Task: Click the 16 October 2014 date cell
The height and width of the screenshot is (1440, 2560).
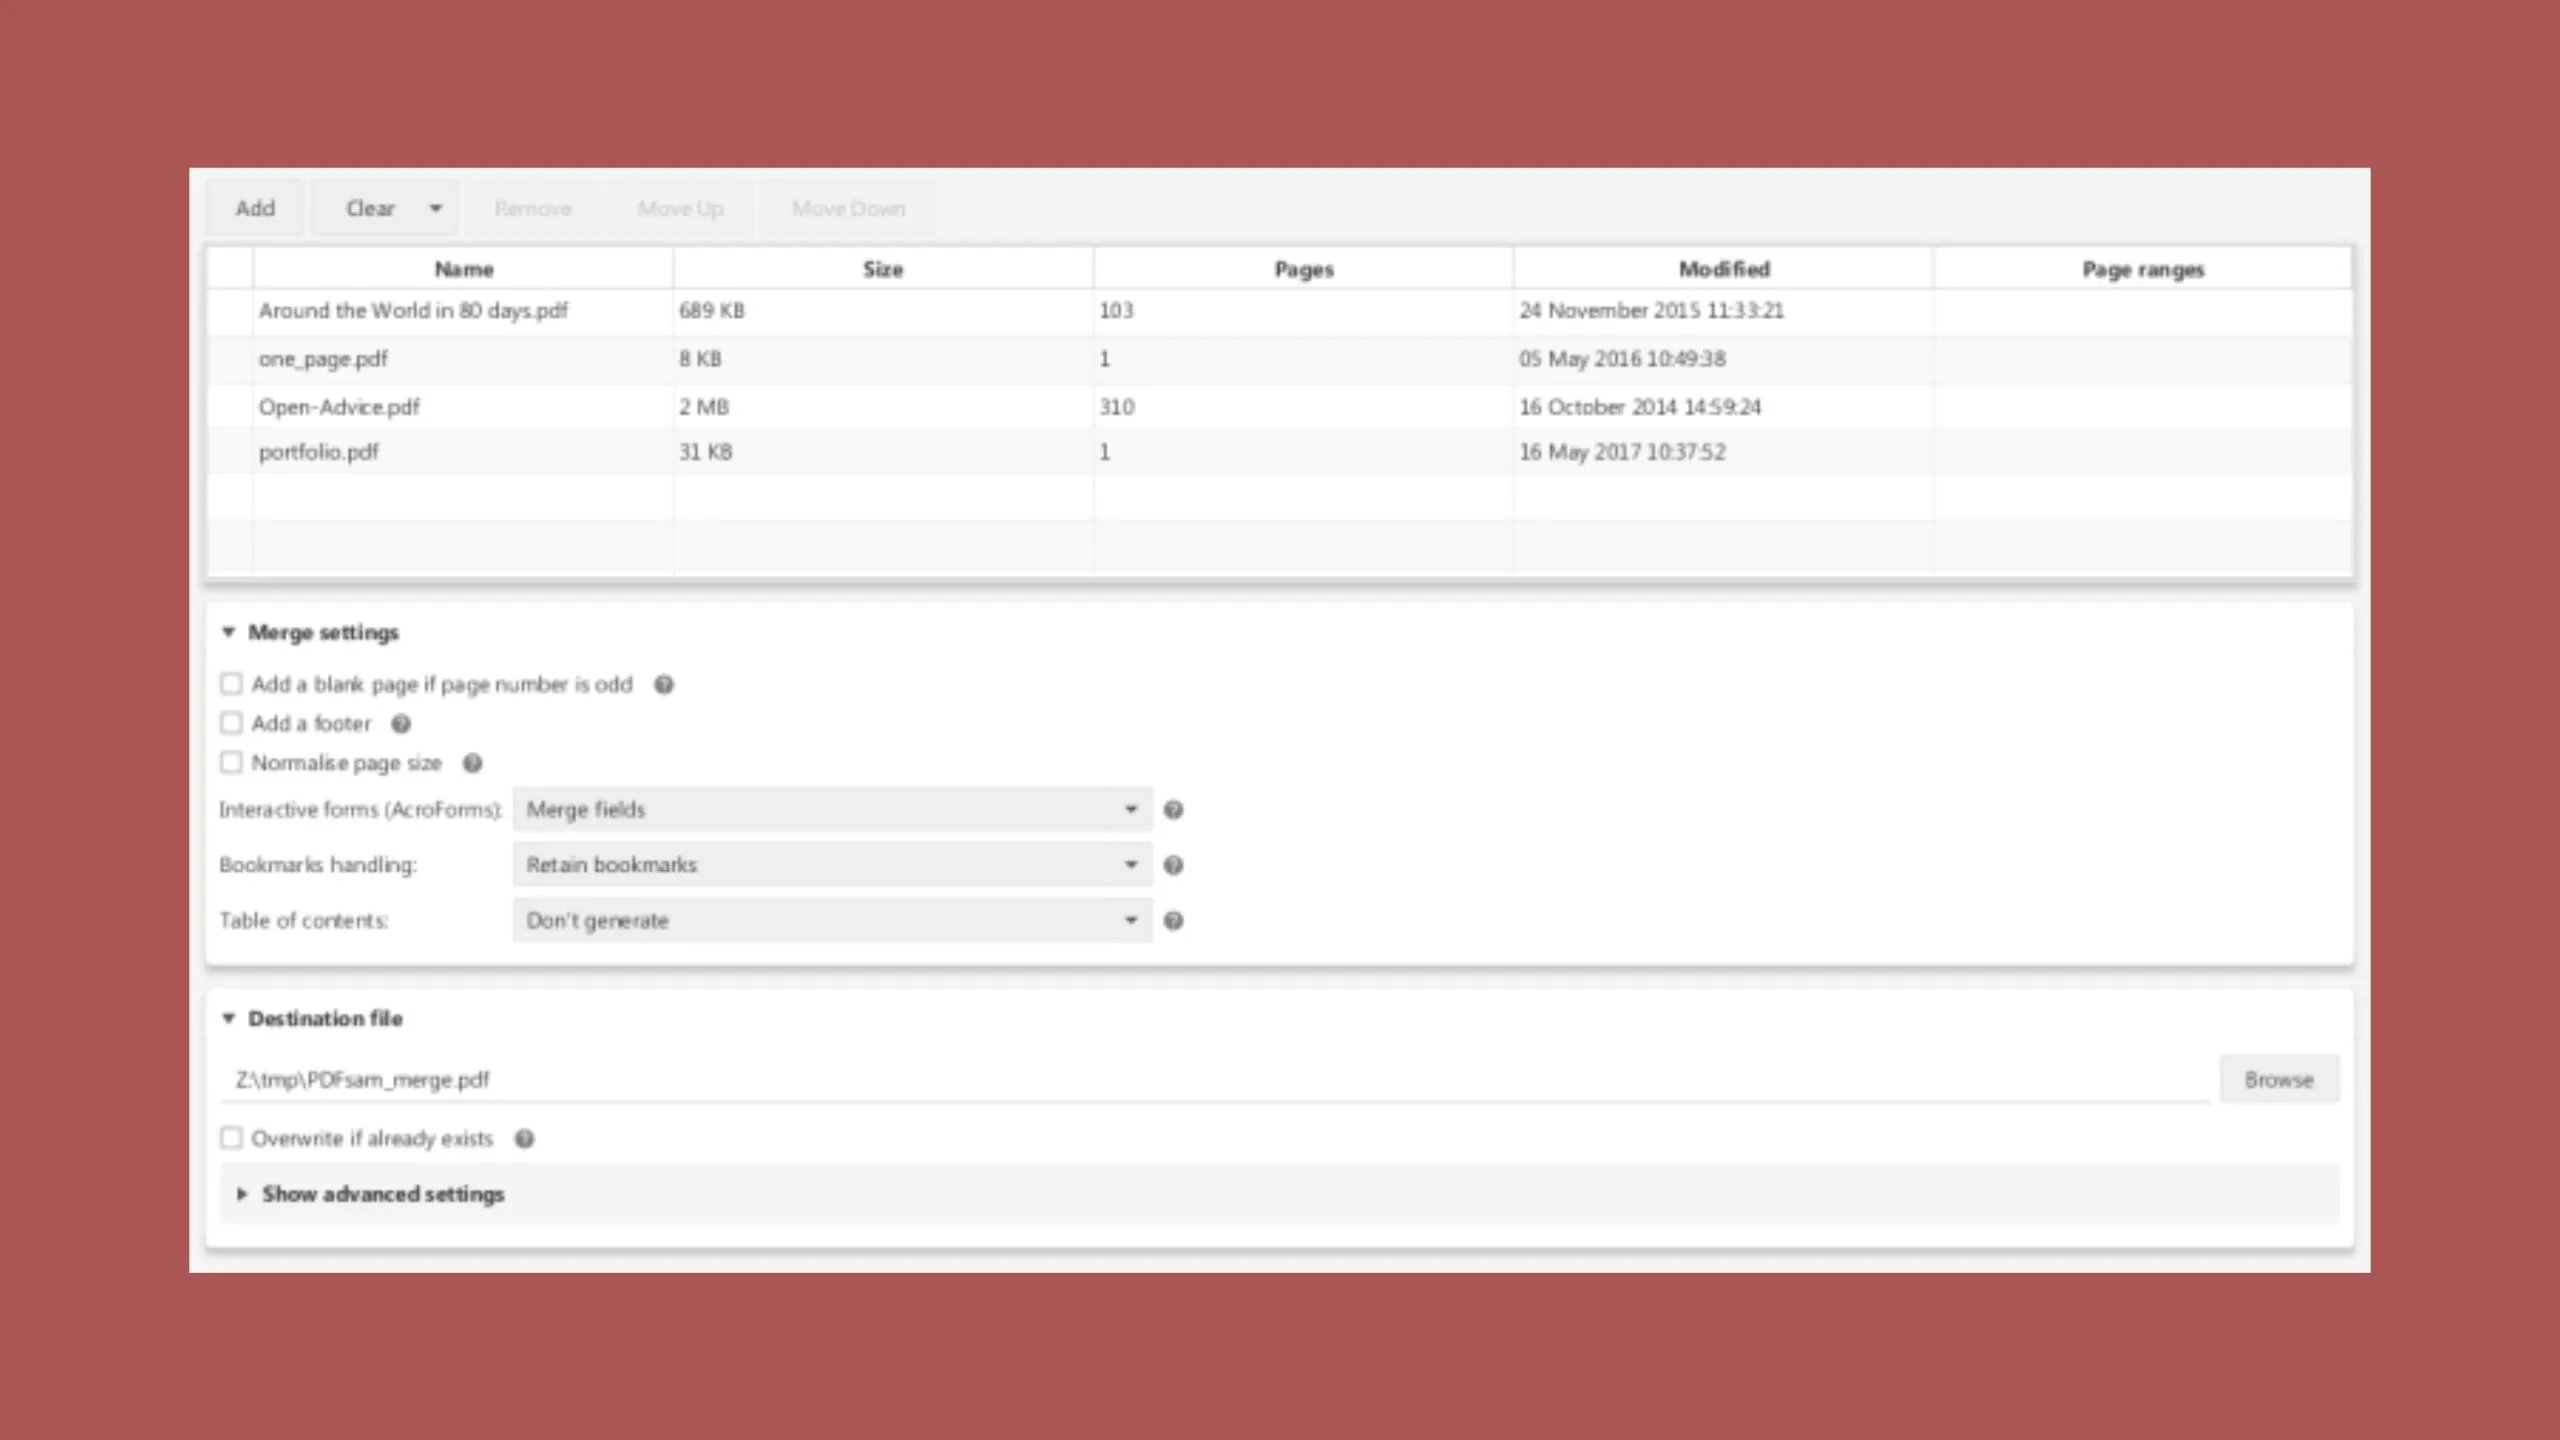Action: [1723, 407]
